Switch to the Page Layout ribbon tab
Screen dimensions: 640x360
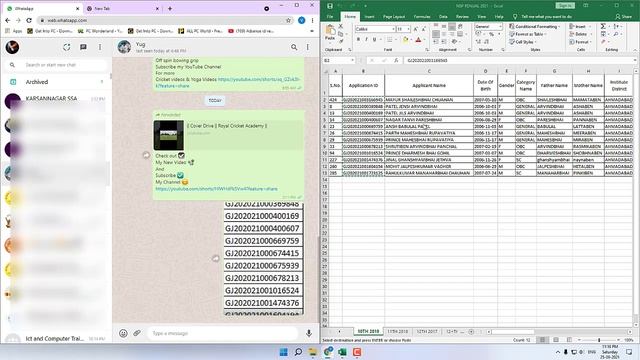tap(394, 17)
